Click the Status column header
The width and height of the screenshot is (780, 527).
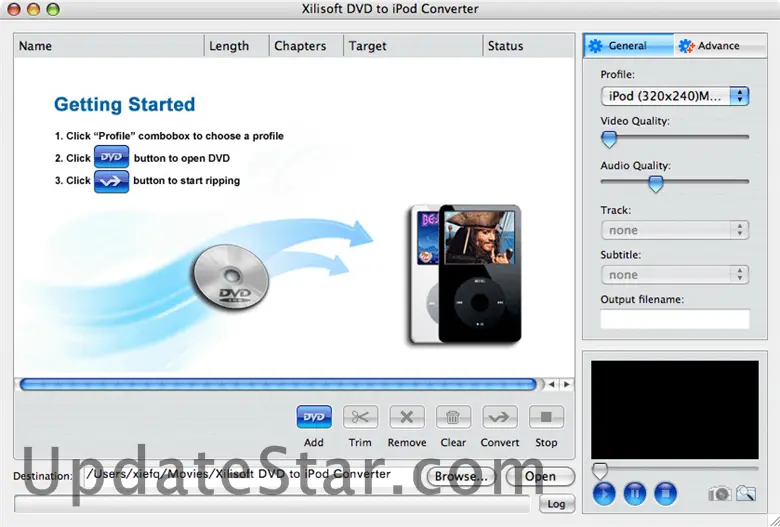pos(528,46)
